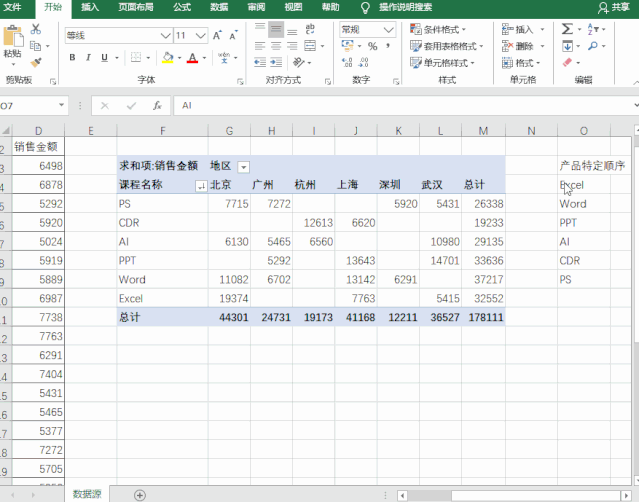Screen dimensions: 639x502
Task: Click the Copy icon
Action: (x=36, y=46)
